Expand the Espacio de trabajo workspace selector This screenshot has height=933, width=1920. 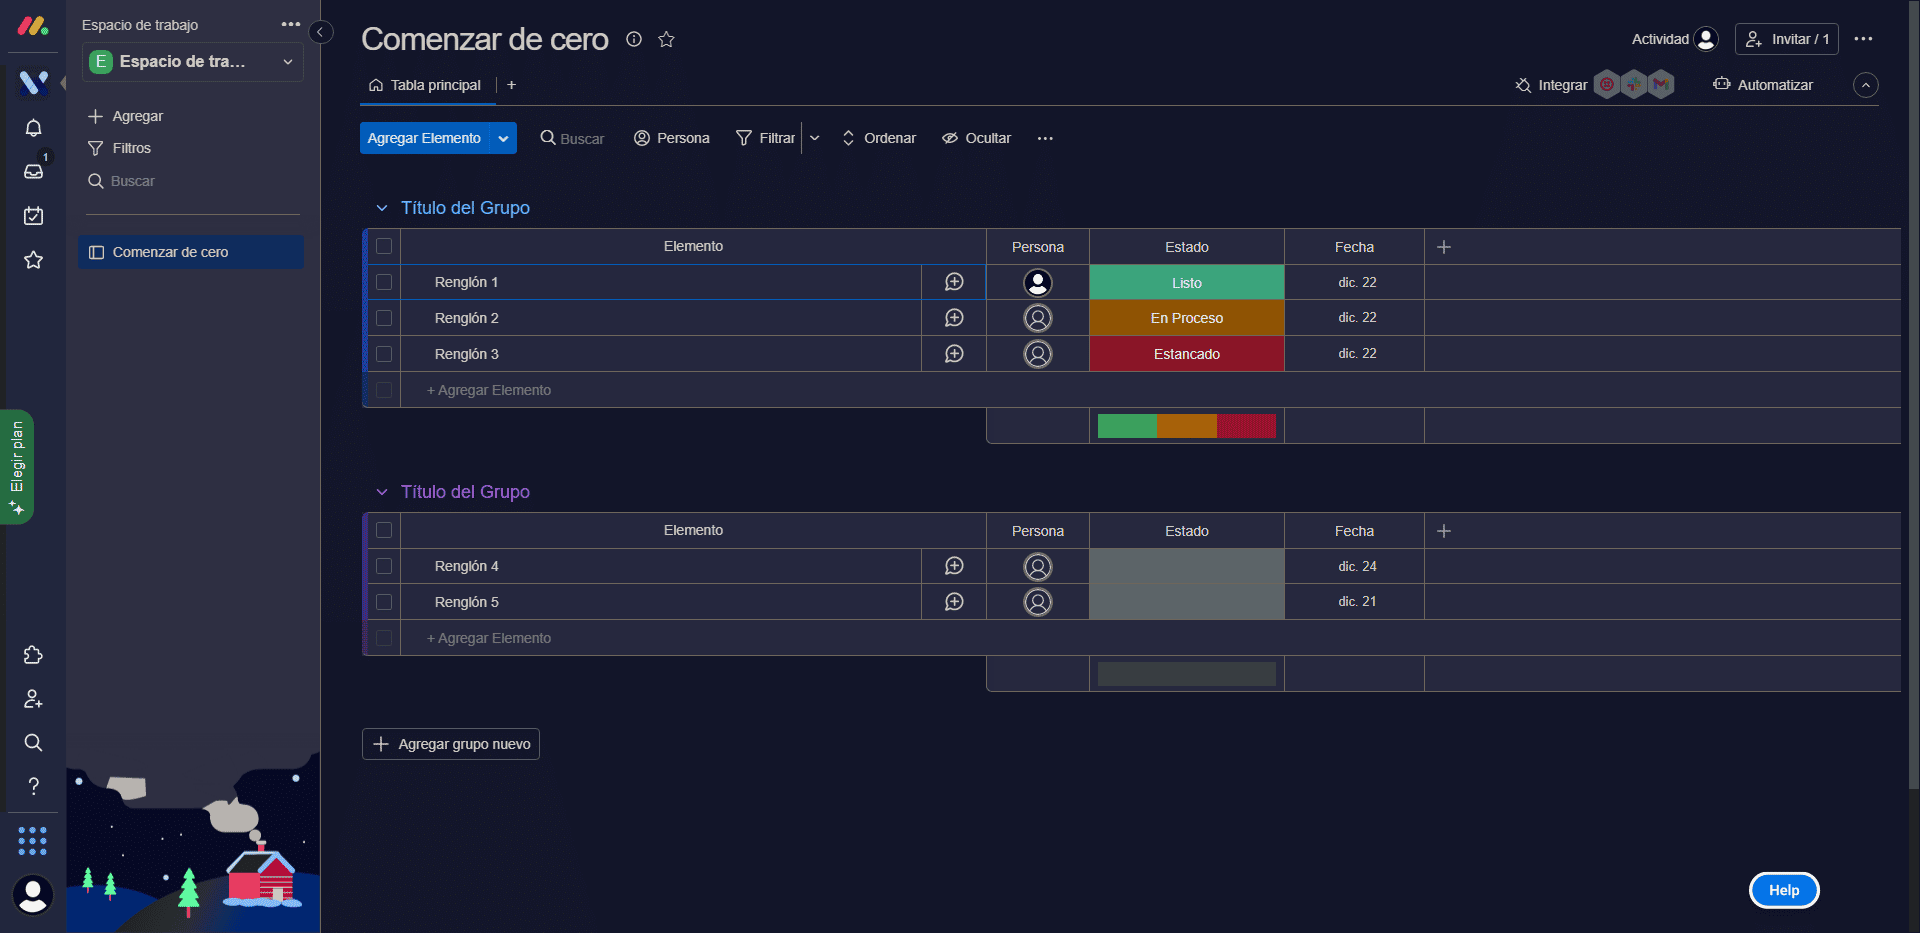click(x=193, y=62)
